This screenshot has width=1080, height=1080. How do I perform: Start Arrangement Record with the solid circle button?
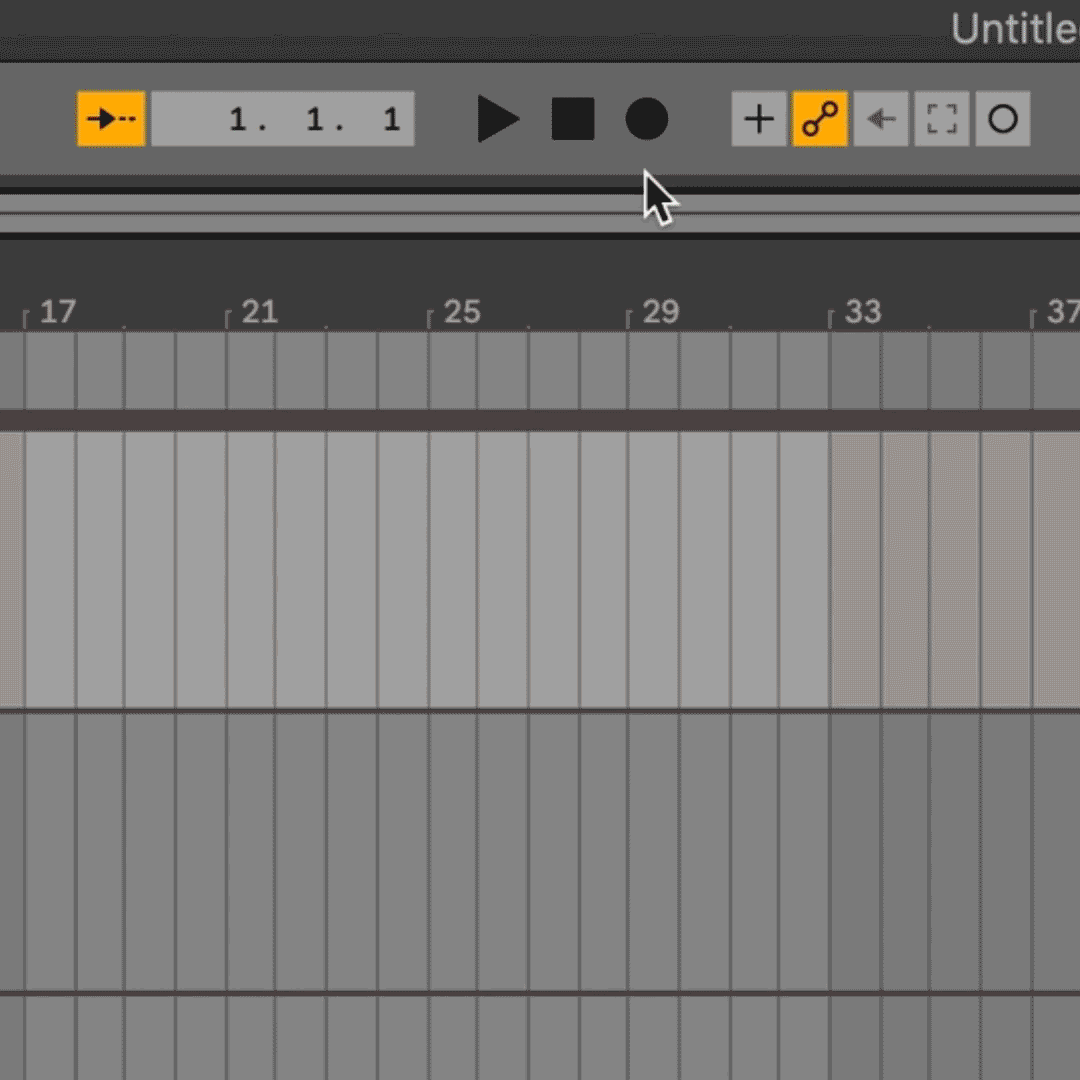pos(646,119)
